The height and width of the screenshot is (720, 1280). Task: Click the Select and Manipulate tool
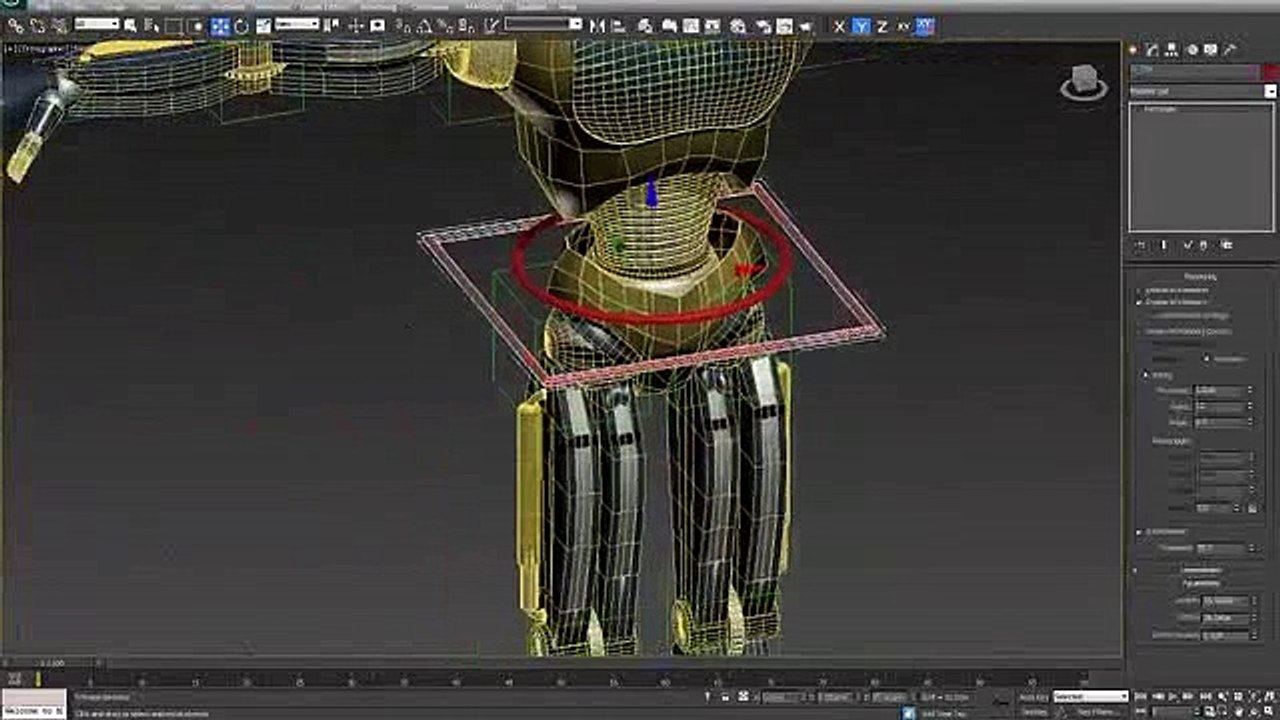(x=356, y=26)
